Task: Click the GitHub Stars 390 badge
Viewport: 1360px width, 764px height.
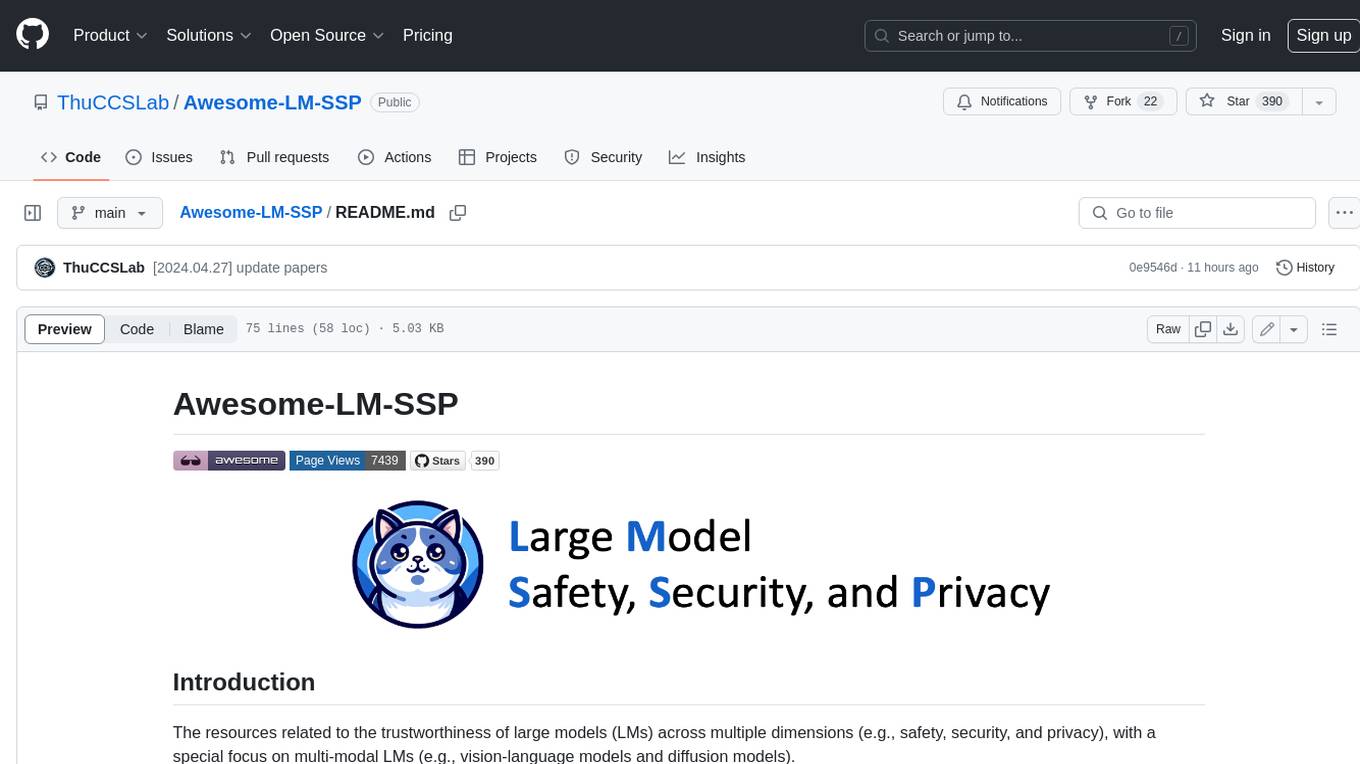Action: coord(454,460)
